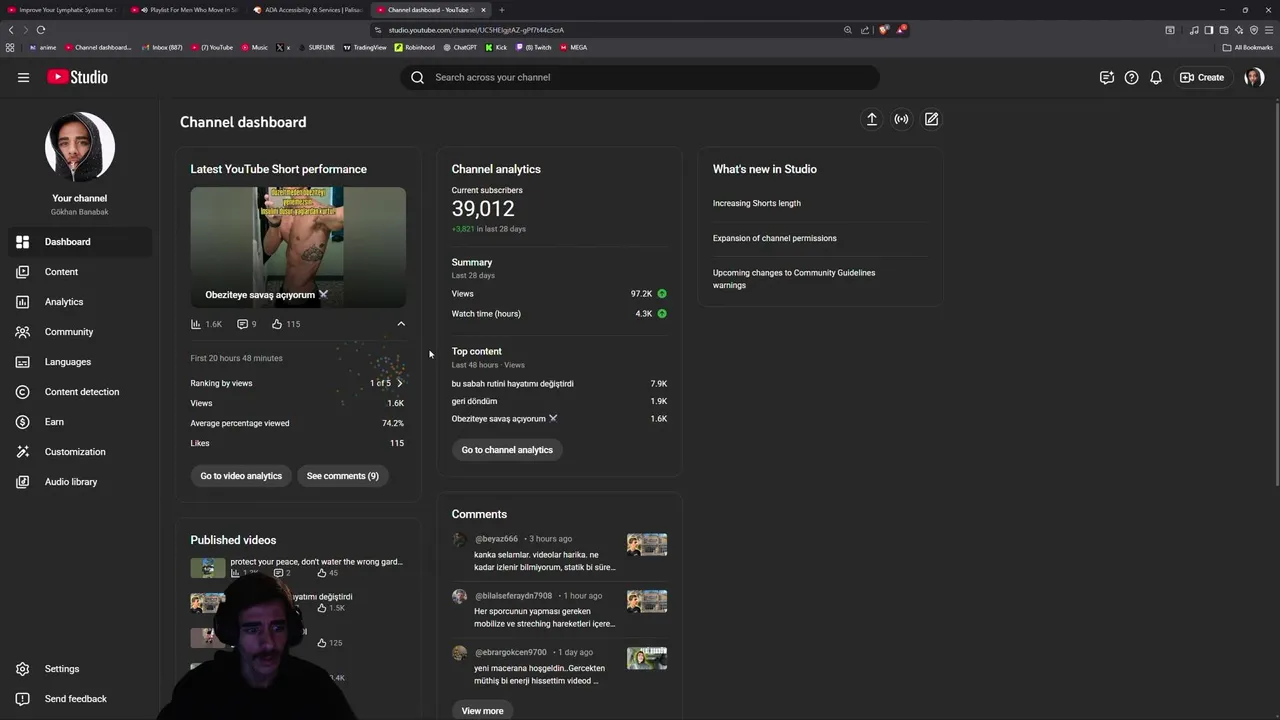Open 'Upcoming changes to Community Guidelines warnings' item
Screen dimensions: 1280x720
pos(794,279)
